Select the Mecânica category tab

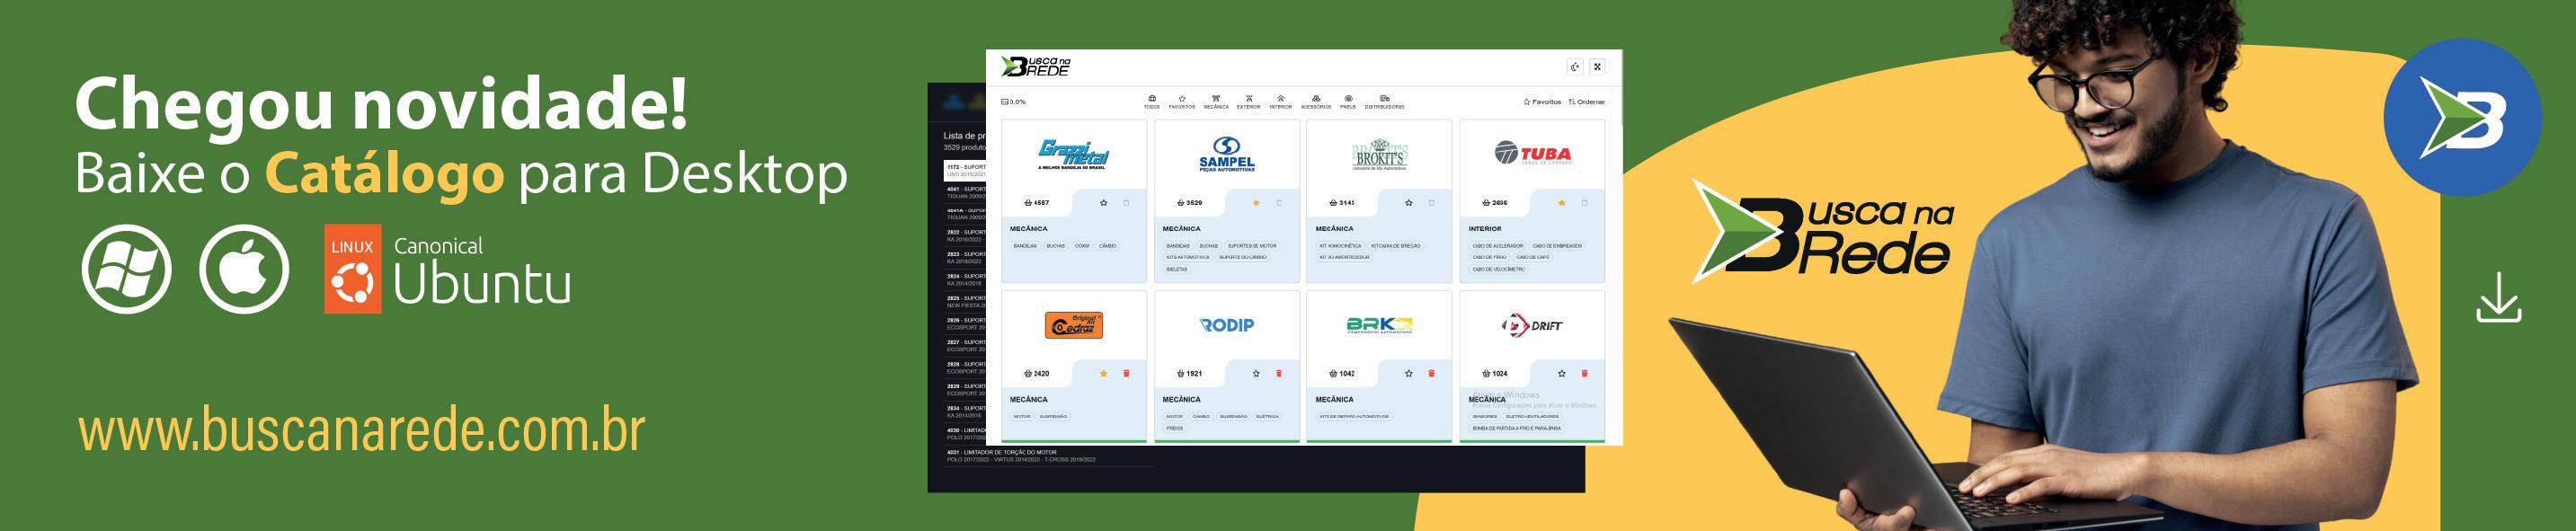(1216, 102)
